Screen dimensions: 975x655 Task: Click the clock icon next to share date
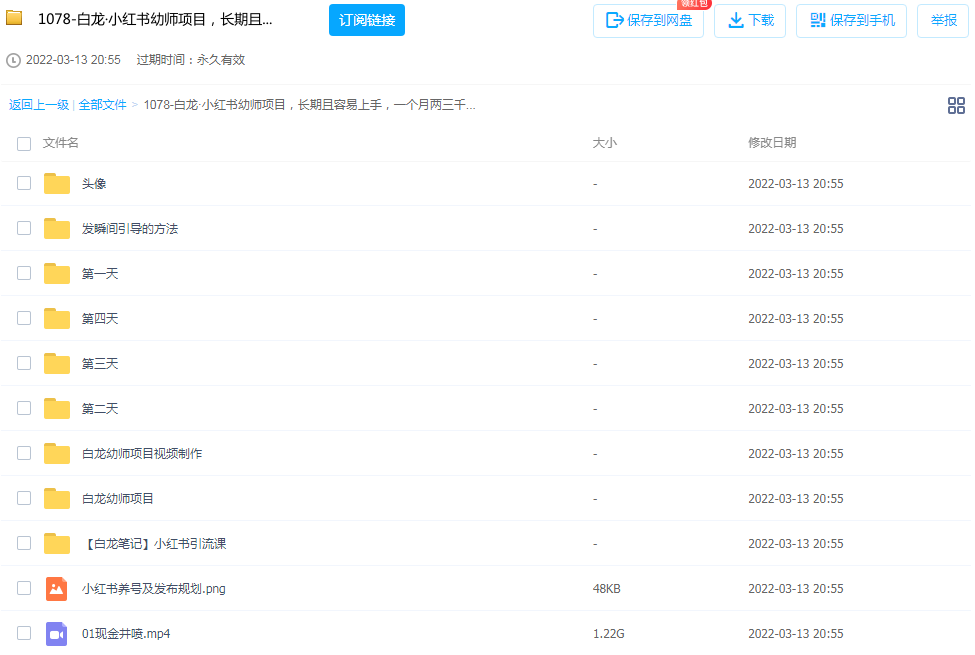13,60
